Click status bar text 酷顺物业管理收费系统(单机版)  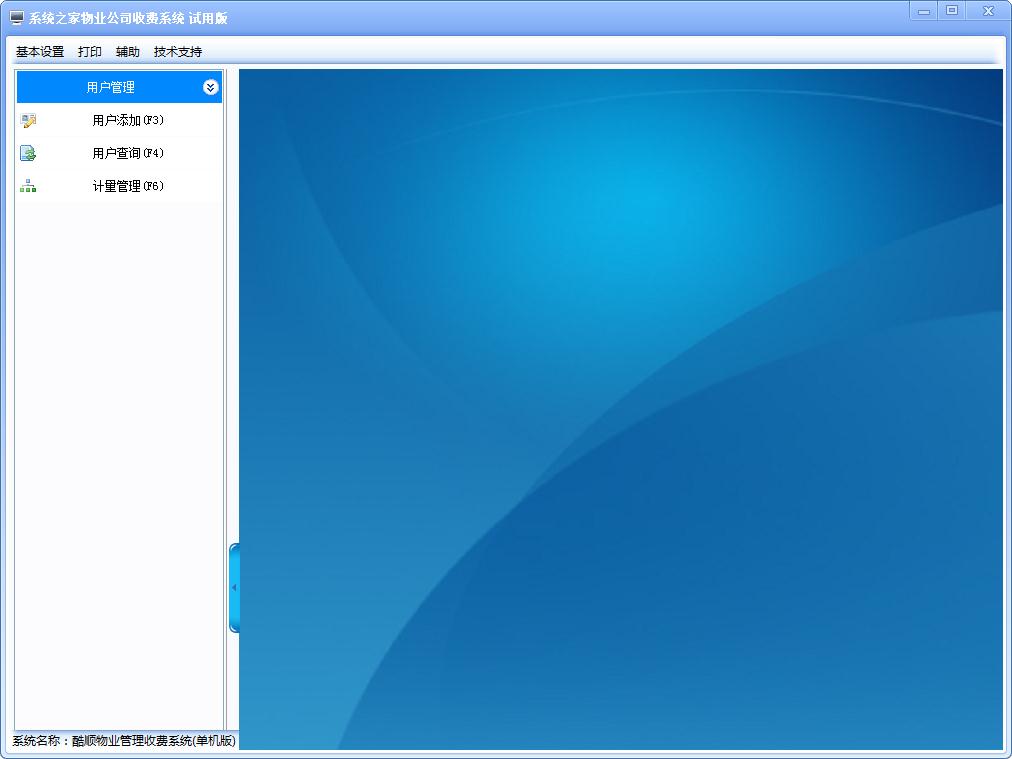pyautogui.click(x=154, y=741)
